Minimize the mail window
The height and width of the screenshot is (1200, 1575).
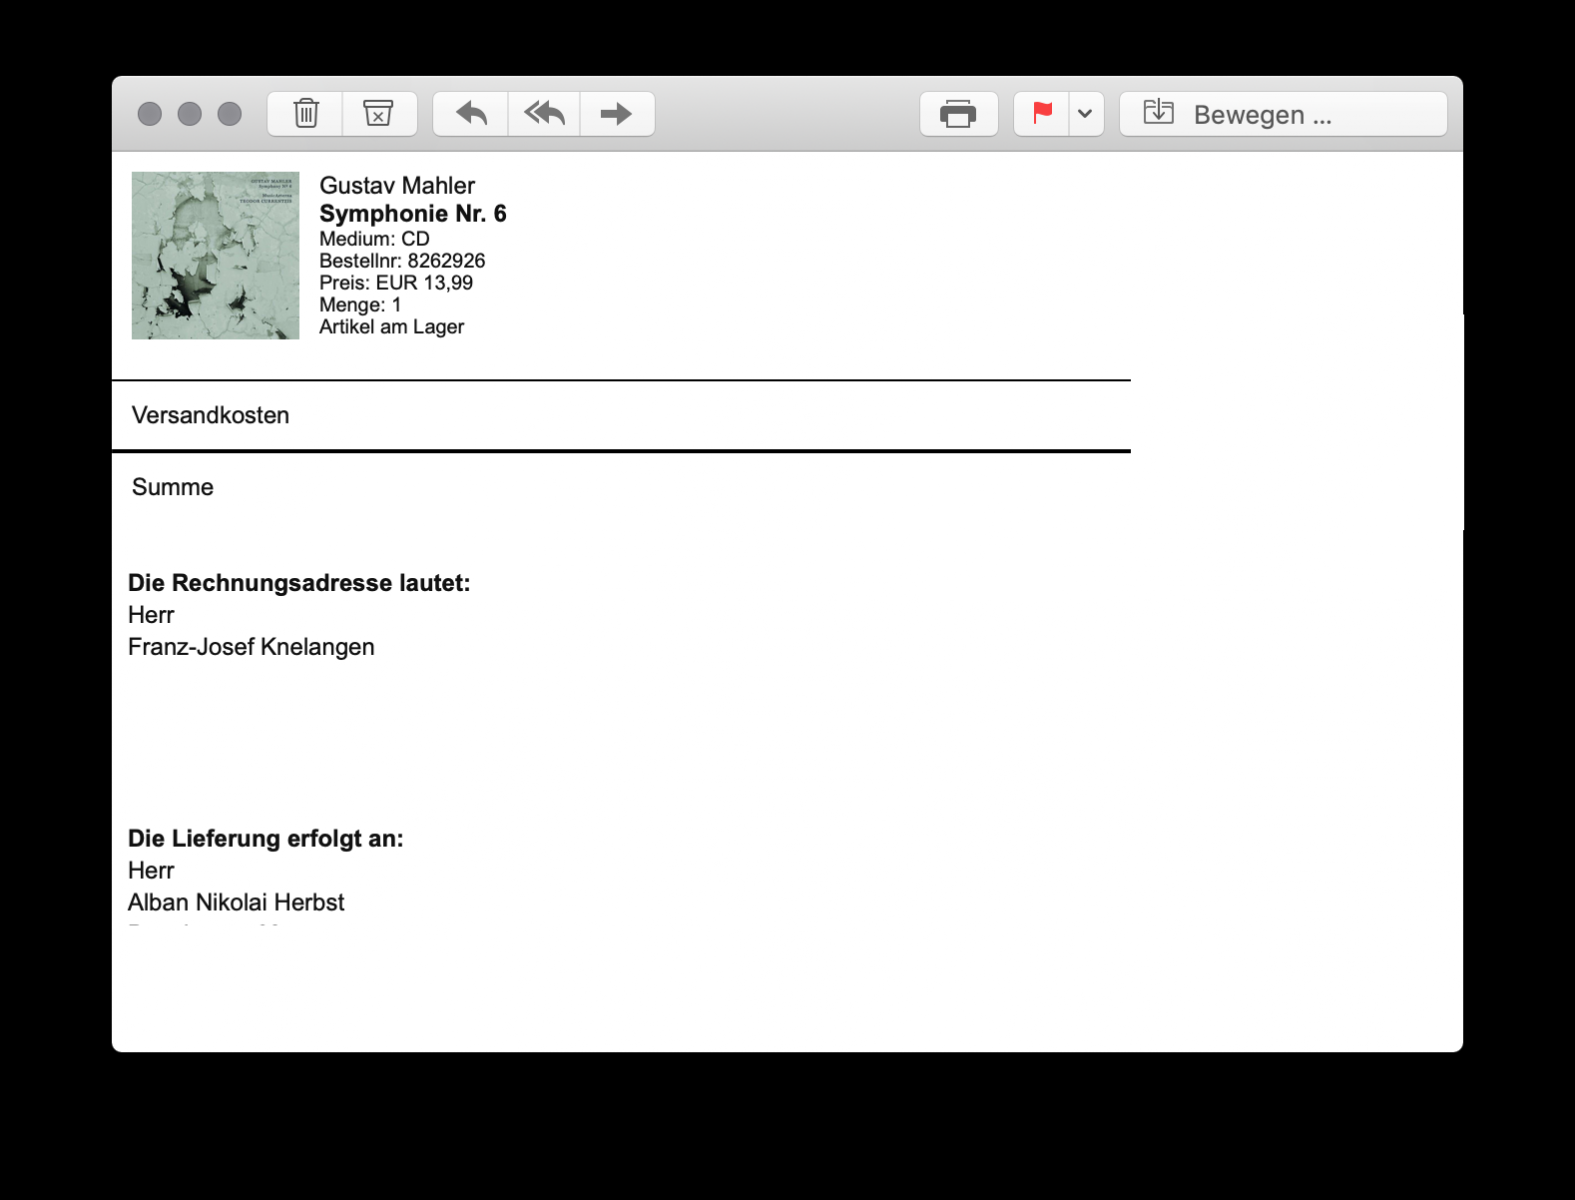pyautogui.click(x=190, y=114)
